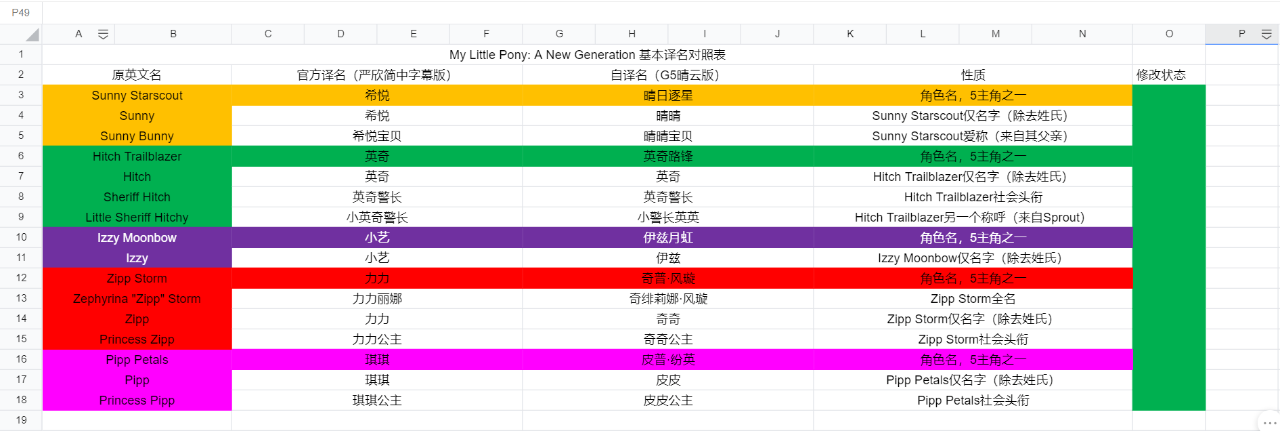Click the 性质 column header cell

972,75
